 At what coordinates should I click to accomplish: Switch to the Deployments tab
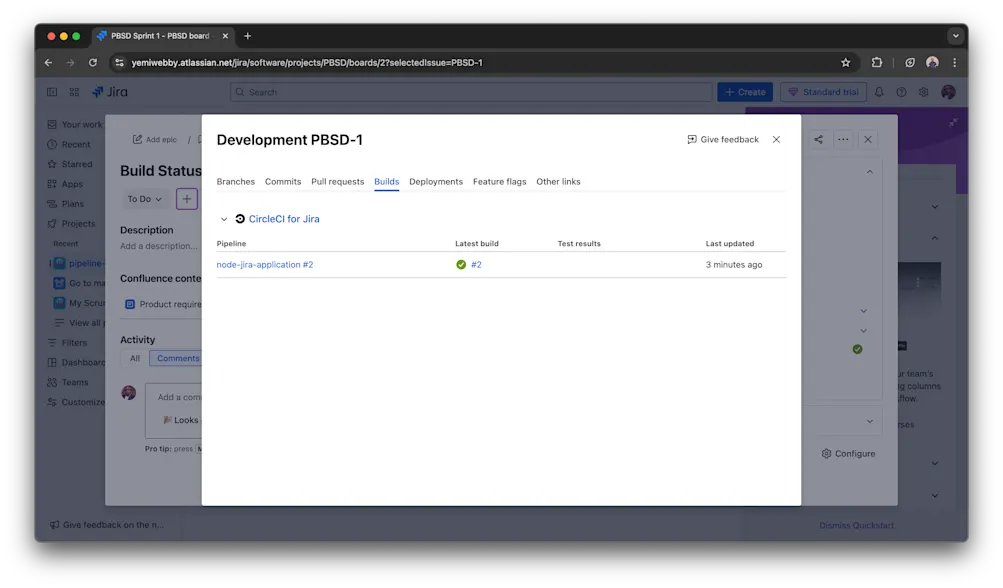coord(435,181)
